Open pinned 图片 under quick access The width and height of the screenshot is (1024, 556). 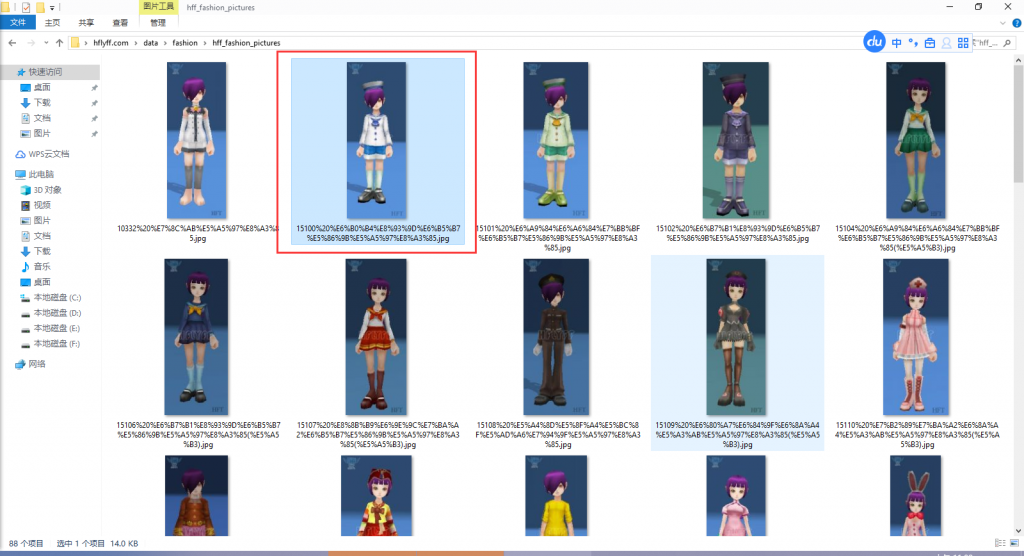coord(42,133)
